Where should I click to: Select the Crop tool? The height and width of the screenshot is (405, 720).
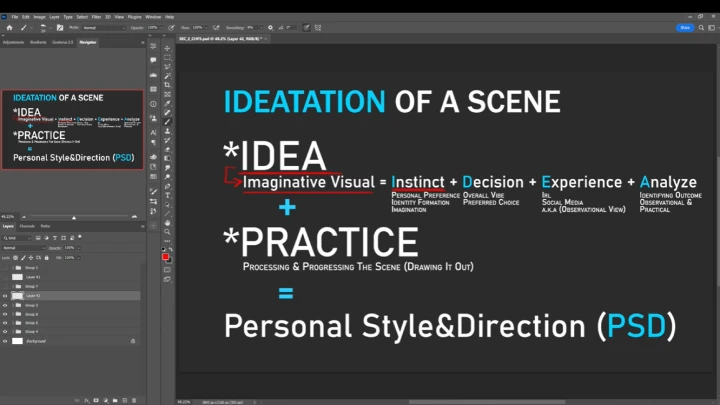tap(167, 85)
